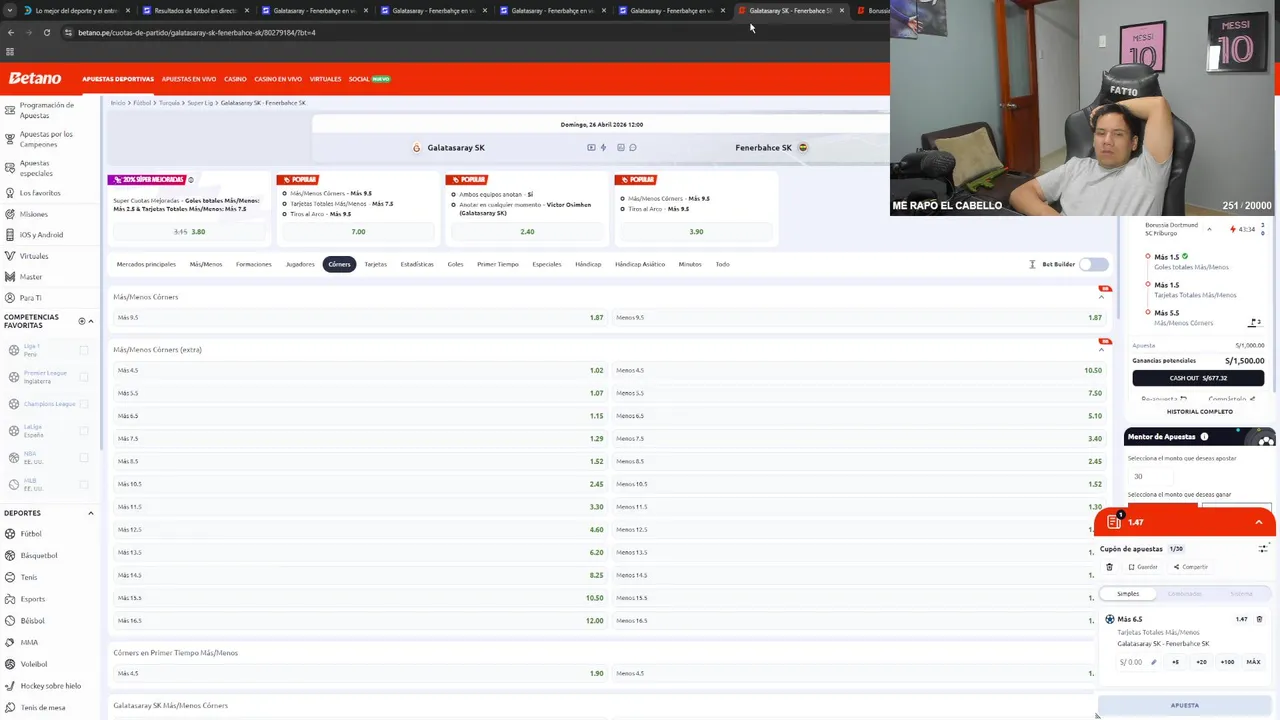The height and width of the screenshot is (720, 1280).
Task: Click the Apuesta button in bet slip
Action: (x=1184, y=705)
